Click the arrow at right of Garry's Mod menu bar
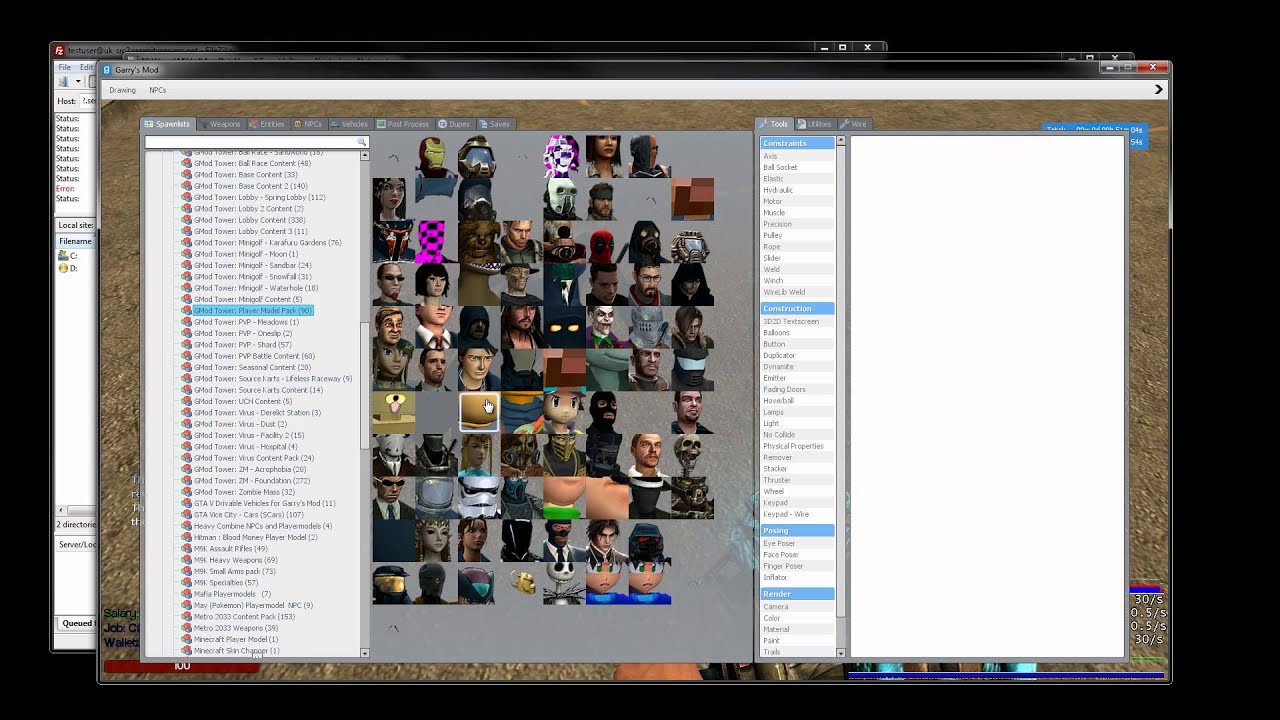Image resolution: width=1280 pixels, height=720 pixels. tap(1158, 90)
